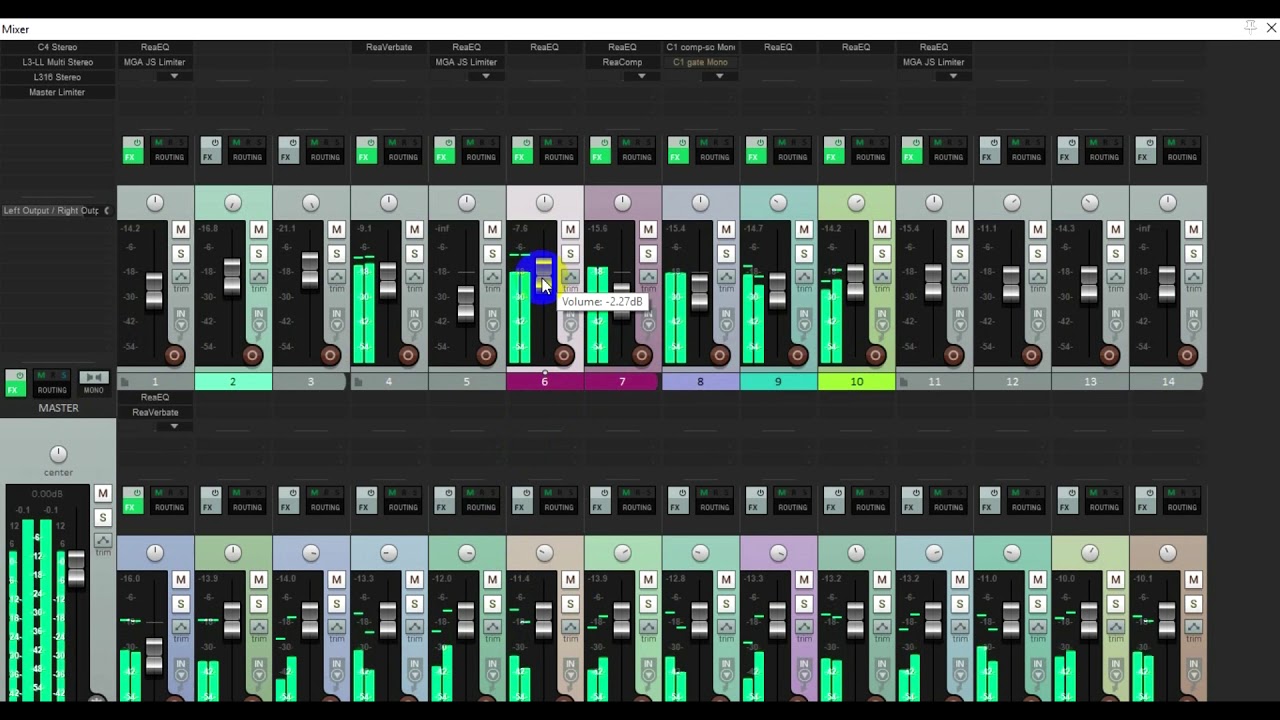Bypass FX using track 1's power icon

[x=137, y=143]
